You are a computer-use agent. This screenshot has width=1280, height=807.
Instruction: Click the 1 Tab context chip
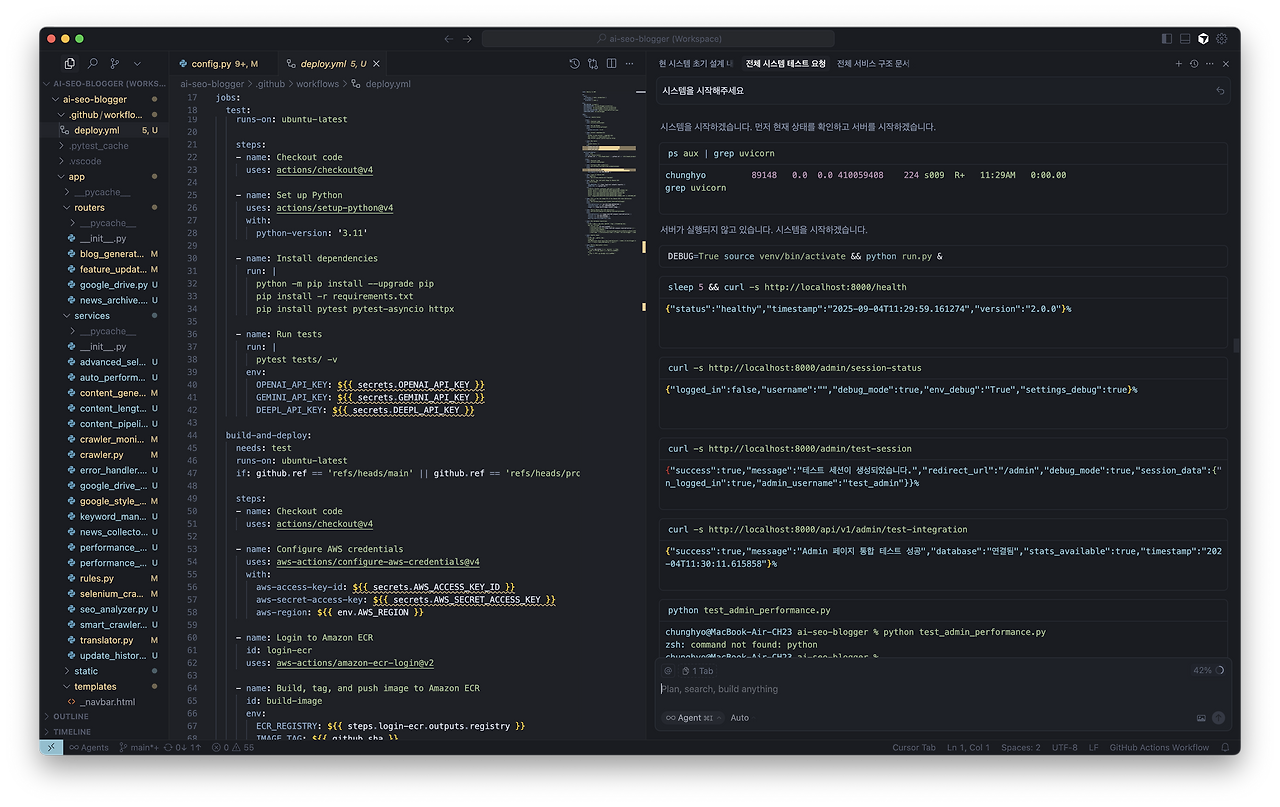click(697, 671)
